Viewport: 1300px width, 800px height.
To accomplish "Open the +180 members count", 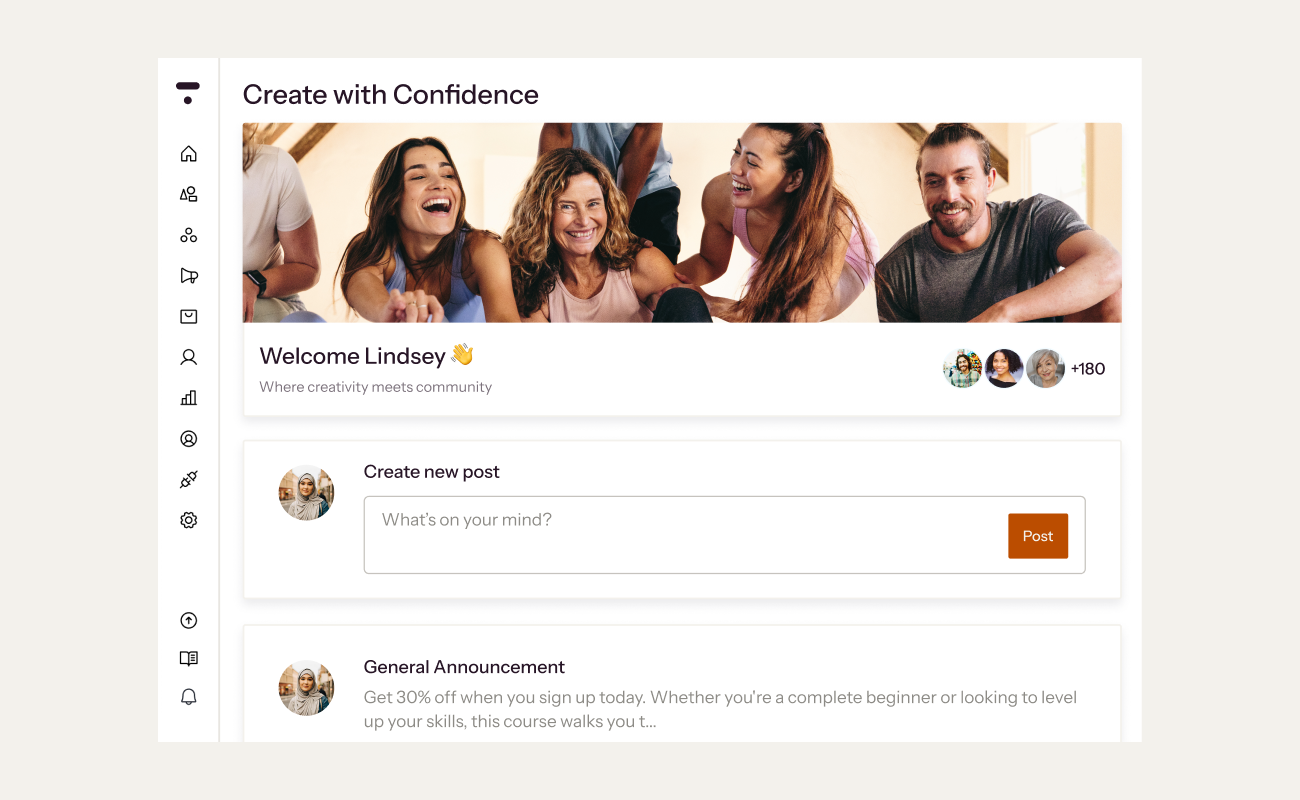I will pyautogui.click(x=1088, y=369).
